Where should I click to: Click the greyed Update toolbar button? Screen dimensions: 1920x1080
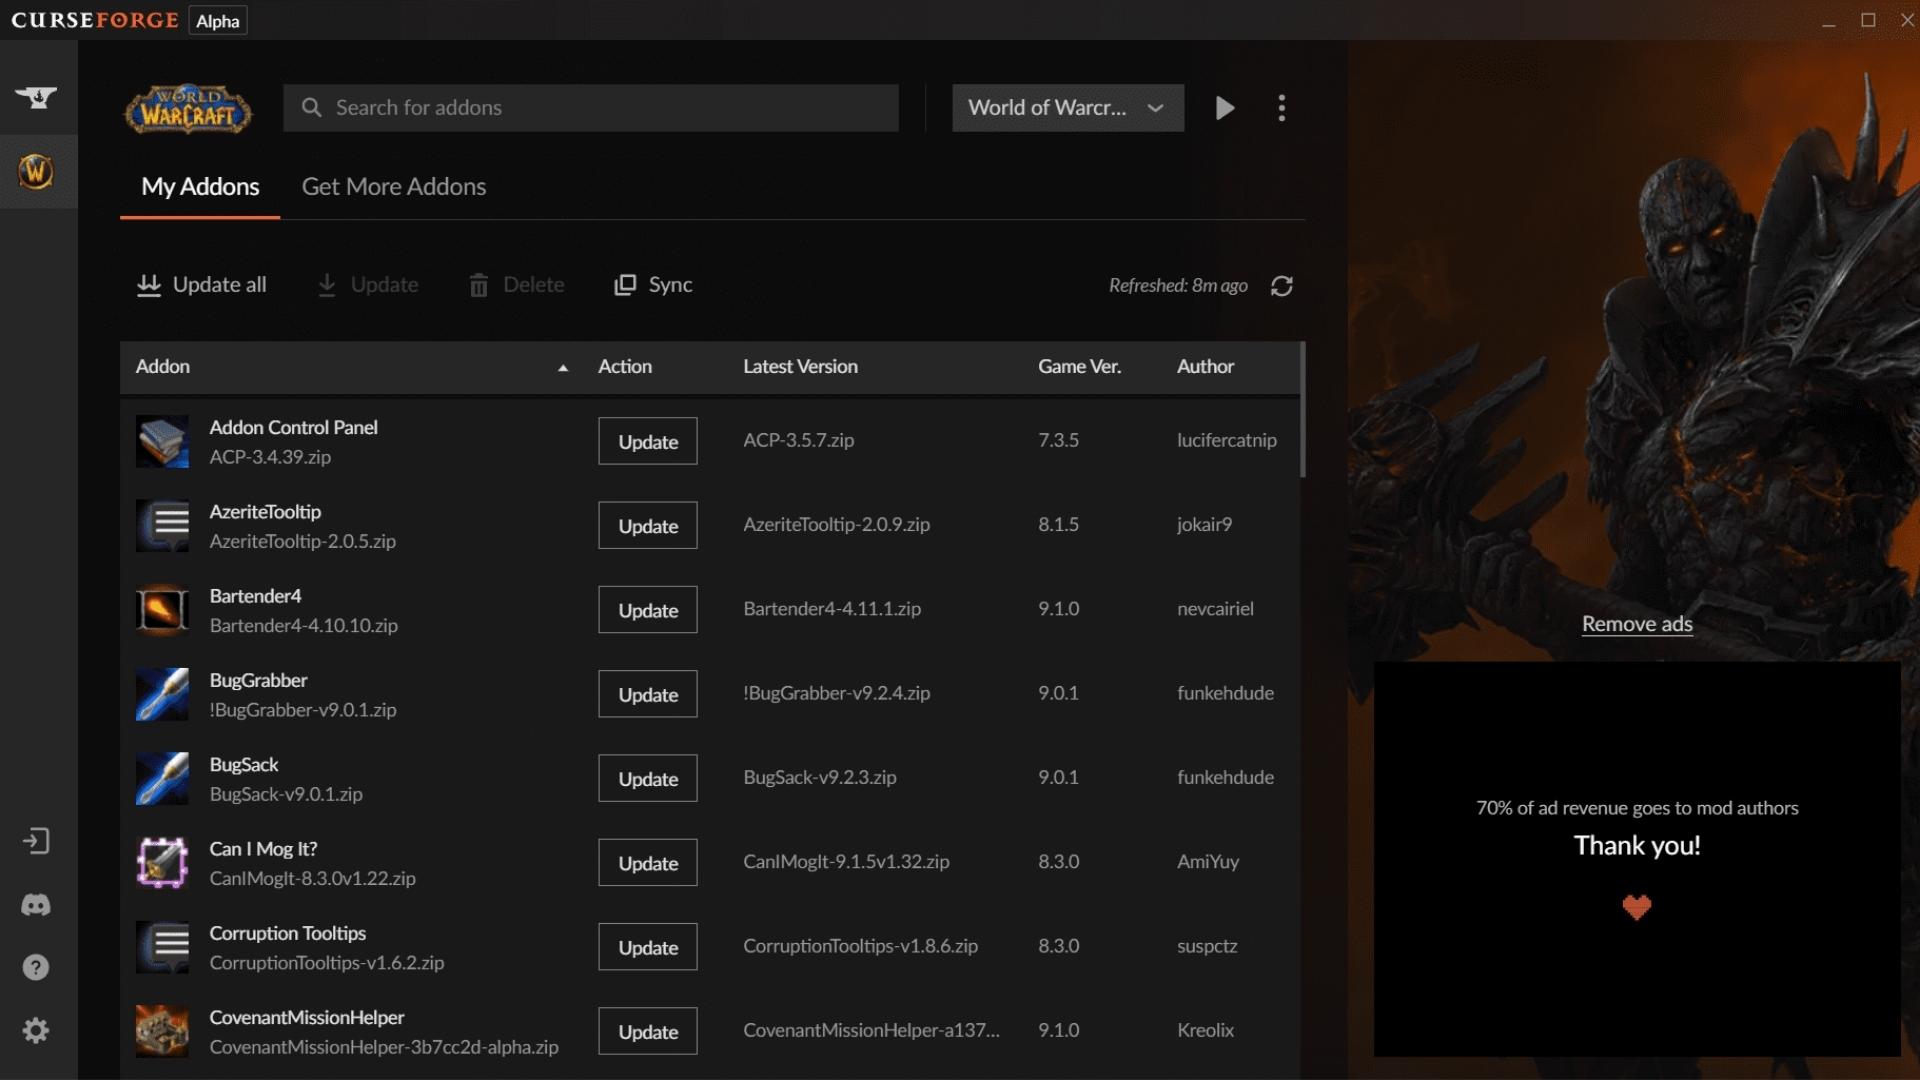pyautogui.click(x=368, y=285)
